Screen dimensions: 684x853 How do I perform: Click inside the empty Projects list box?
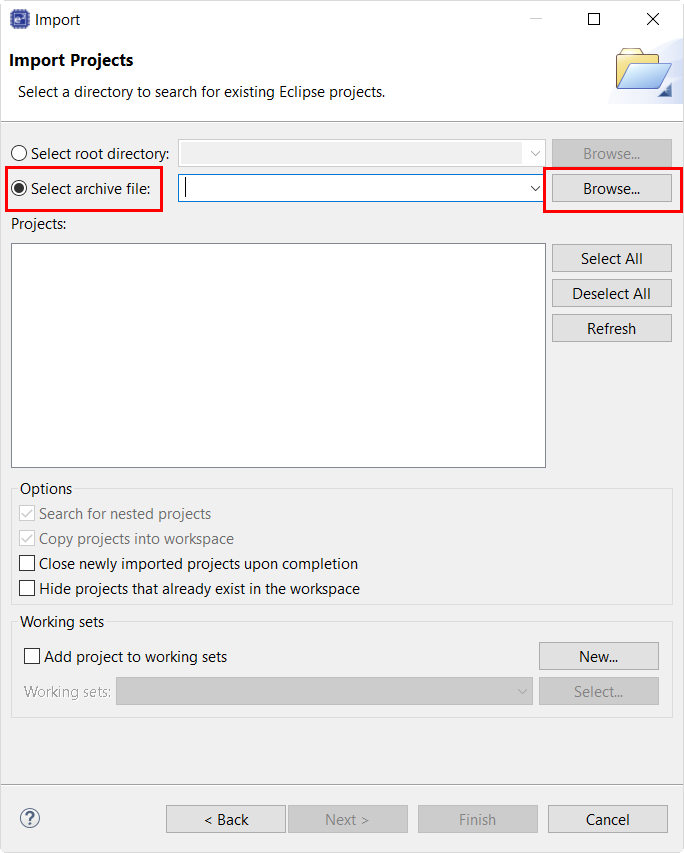(278, 355)
